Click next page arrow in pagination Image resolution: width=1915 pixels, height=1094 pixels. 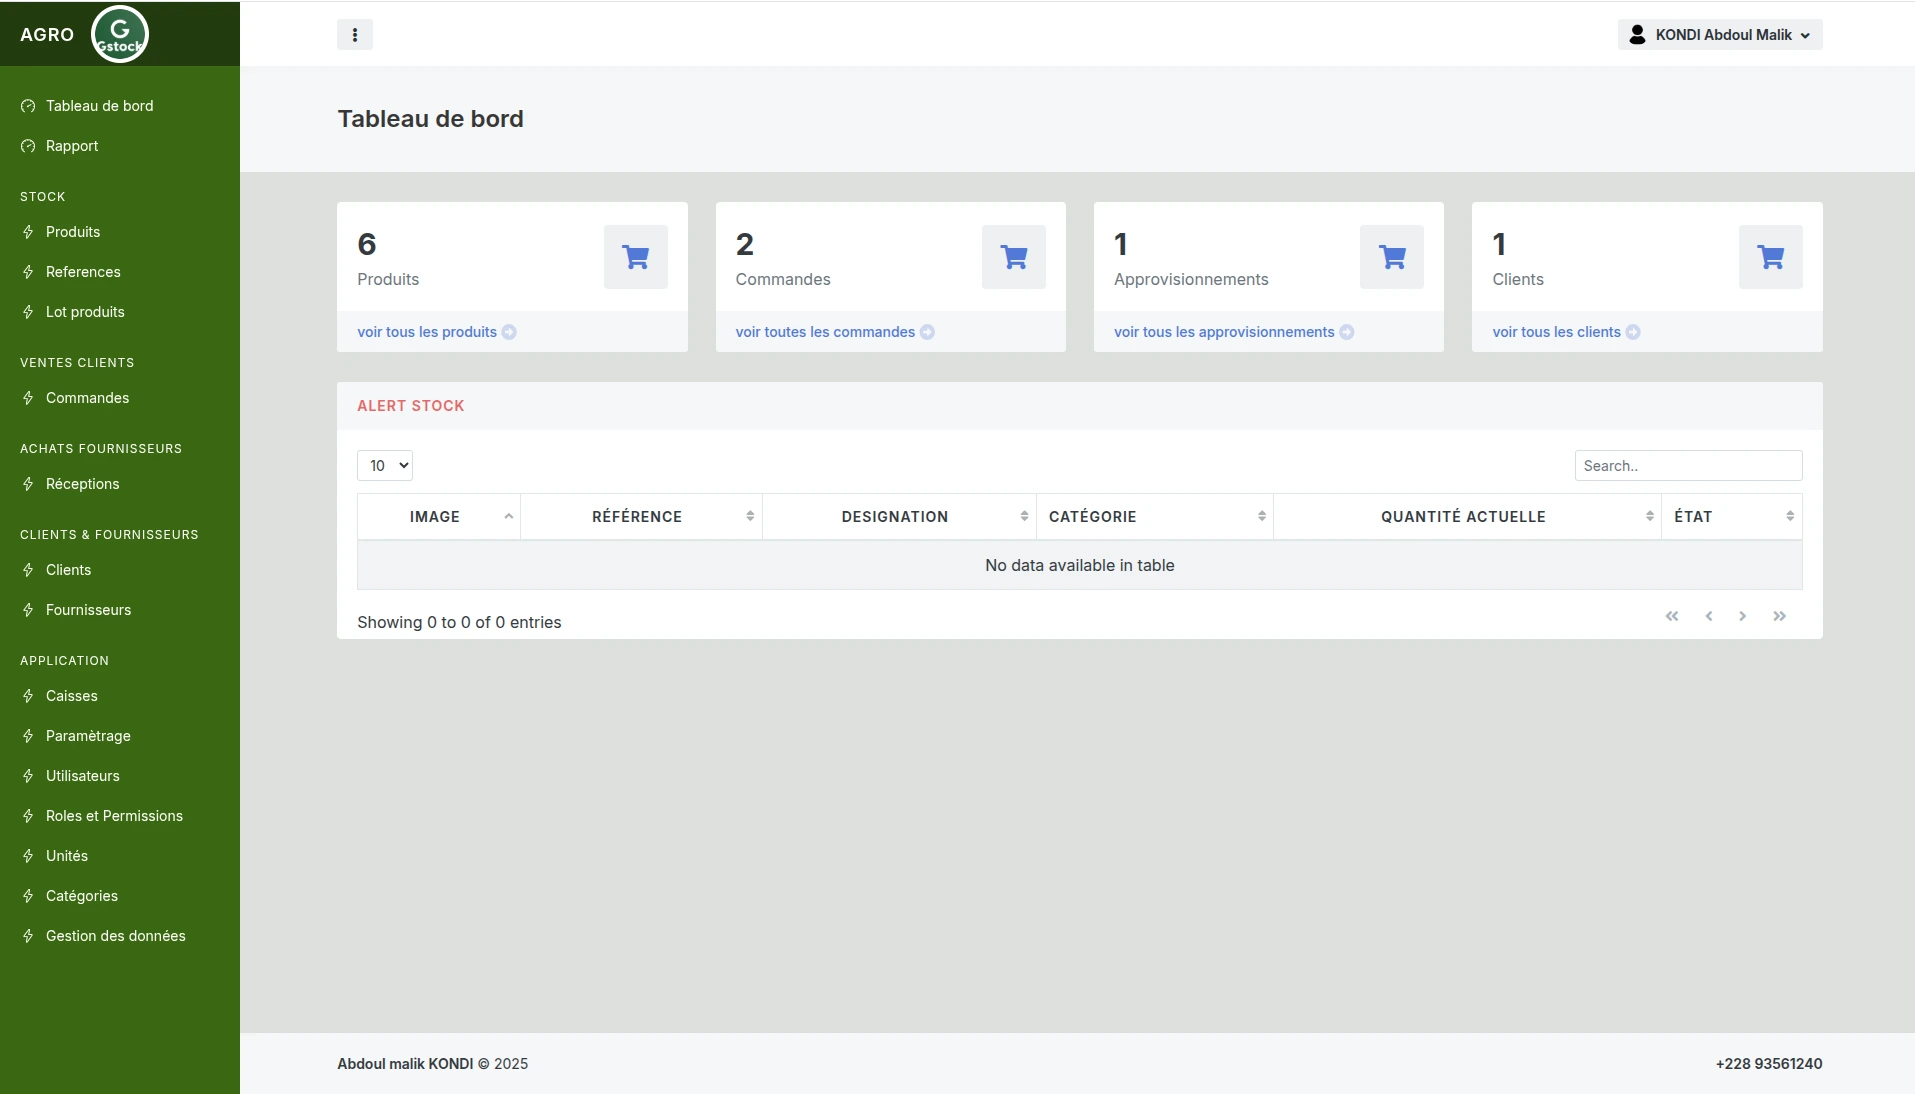coord(1742,616)
